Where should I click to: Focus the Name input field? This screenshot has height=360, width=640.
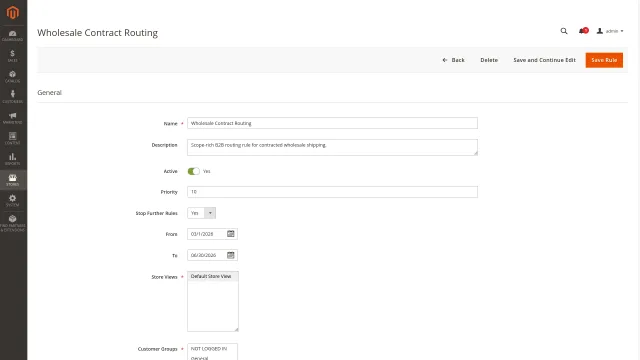pyautogui.click(x=332, y=123)
